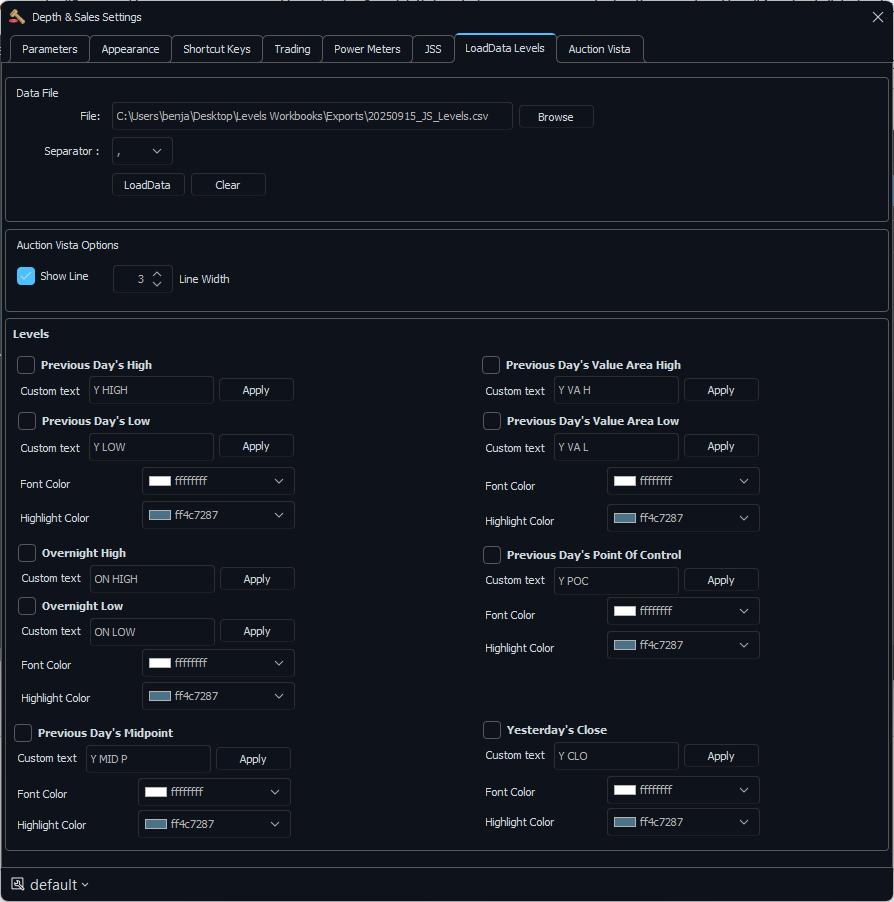894x902 pixels.
Task: Enable Previous Day's High checkbox
Action: pos(26,365)
